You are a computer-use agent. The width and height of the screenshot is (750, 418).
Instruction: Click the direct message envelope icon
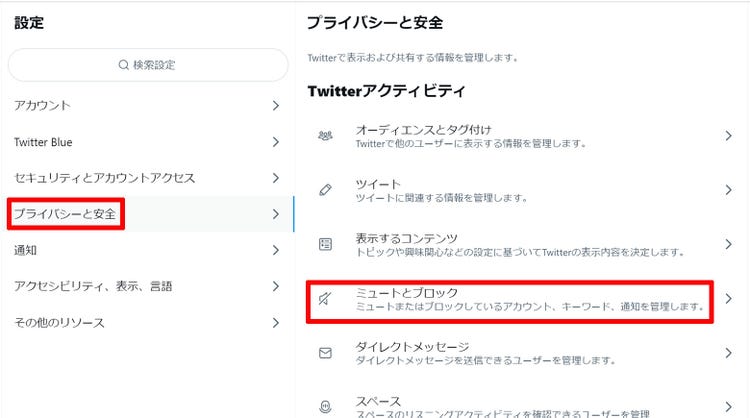pyautogui.click(x=325, y=353)
